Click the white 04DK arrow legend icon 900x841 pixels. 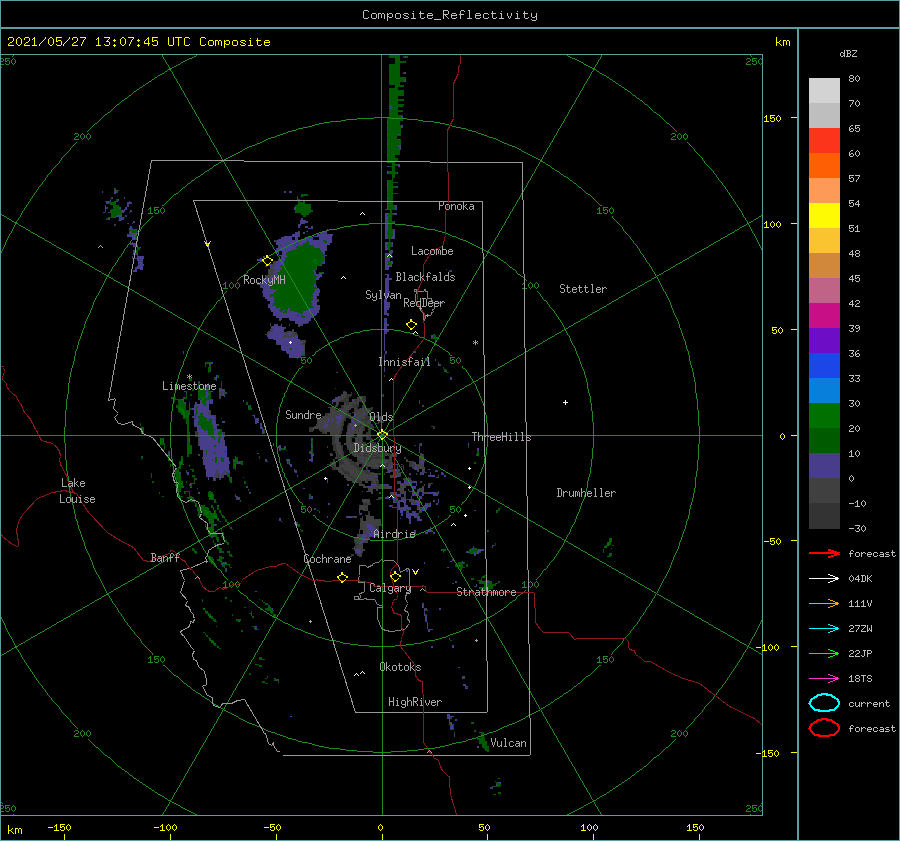[824, 578]
